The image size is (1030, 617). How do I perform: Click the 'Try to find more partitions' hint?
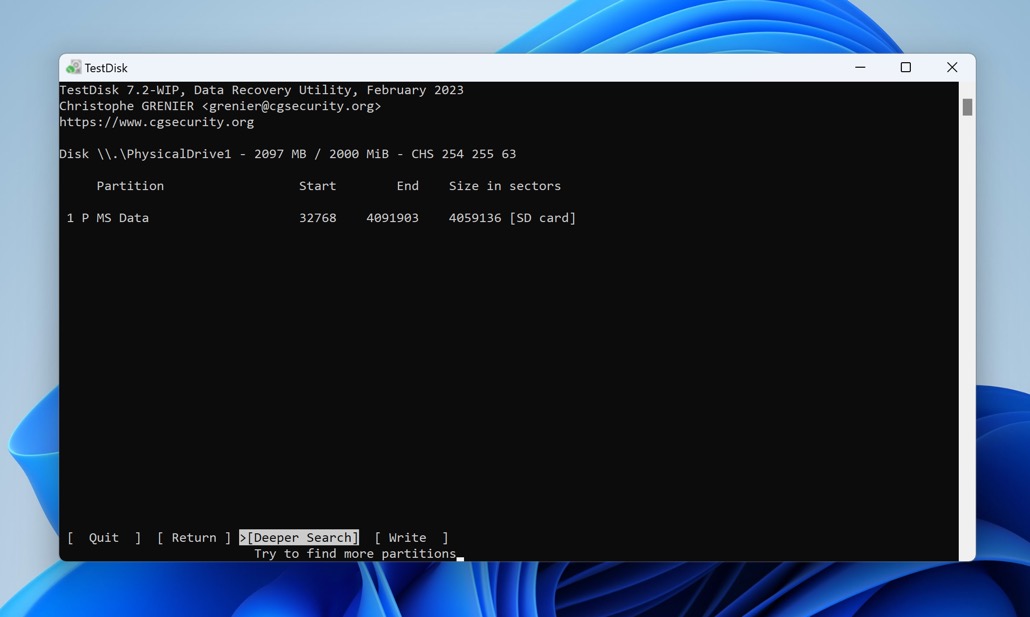tap(355, 554)
